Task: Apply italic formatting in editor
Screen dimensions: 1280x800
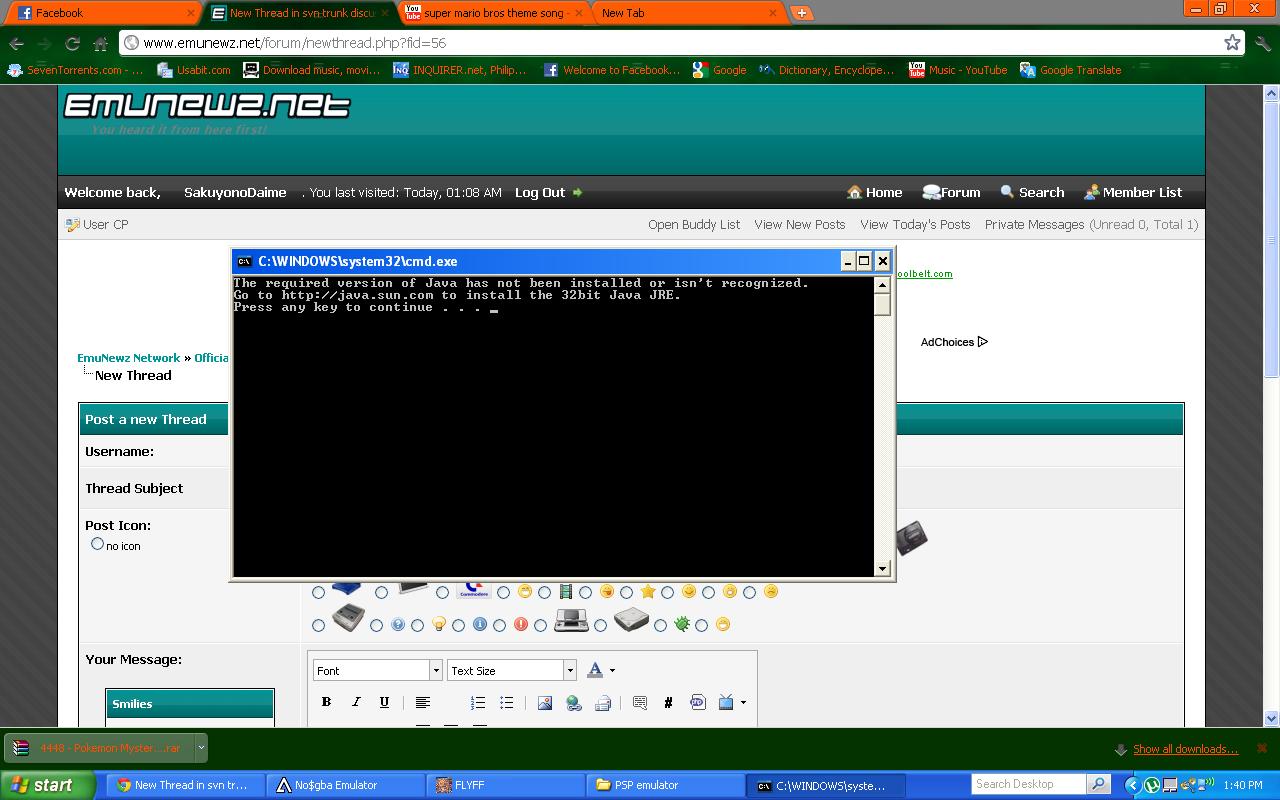Action: [x=355, y=702]
